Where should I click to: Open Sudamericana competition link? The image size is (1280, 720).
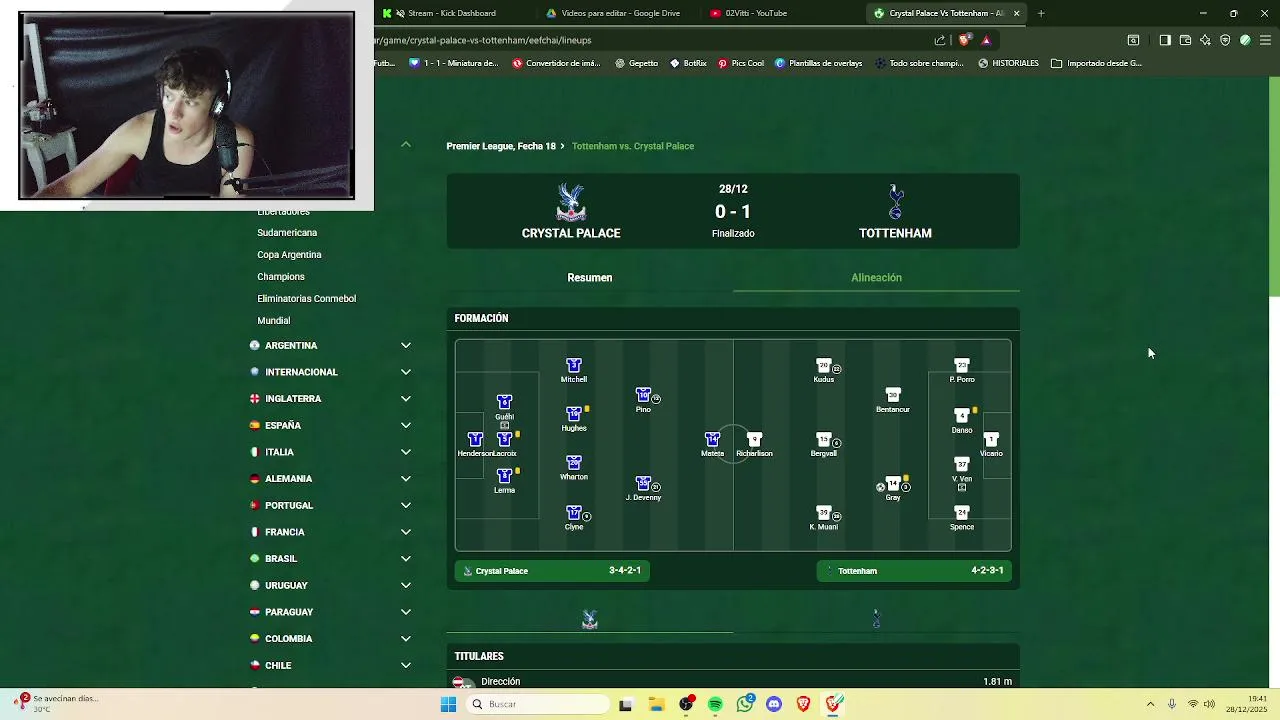287,233
